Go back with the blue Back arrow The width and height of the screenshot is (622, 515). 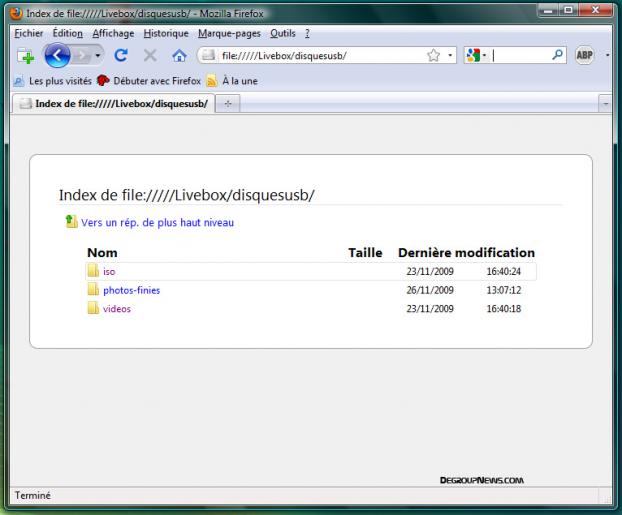[x=57, y=56]
